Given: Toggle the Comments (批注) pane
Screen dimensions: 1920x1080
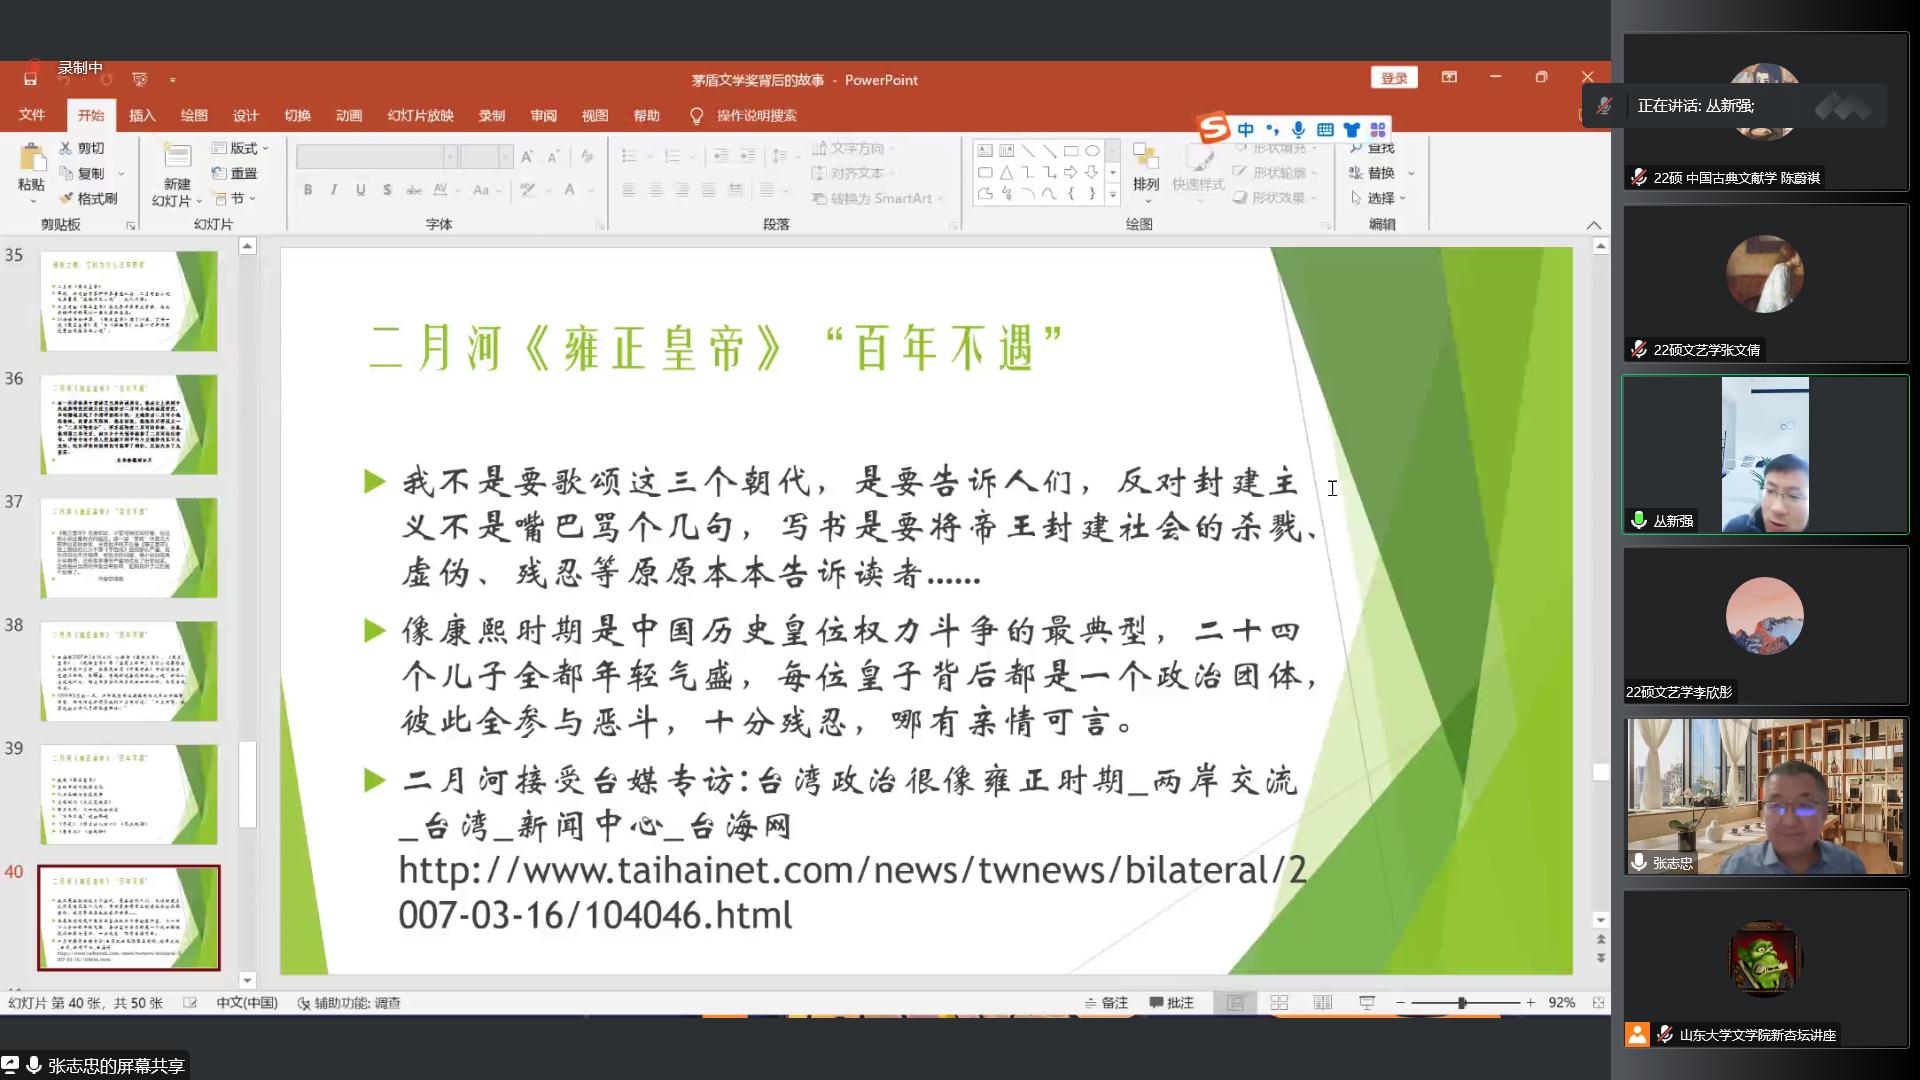Looking at the screenshot, I should [1171, 1002].
